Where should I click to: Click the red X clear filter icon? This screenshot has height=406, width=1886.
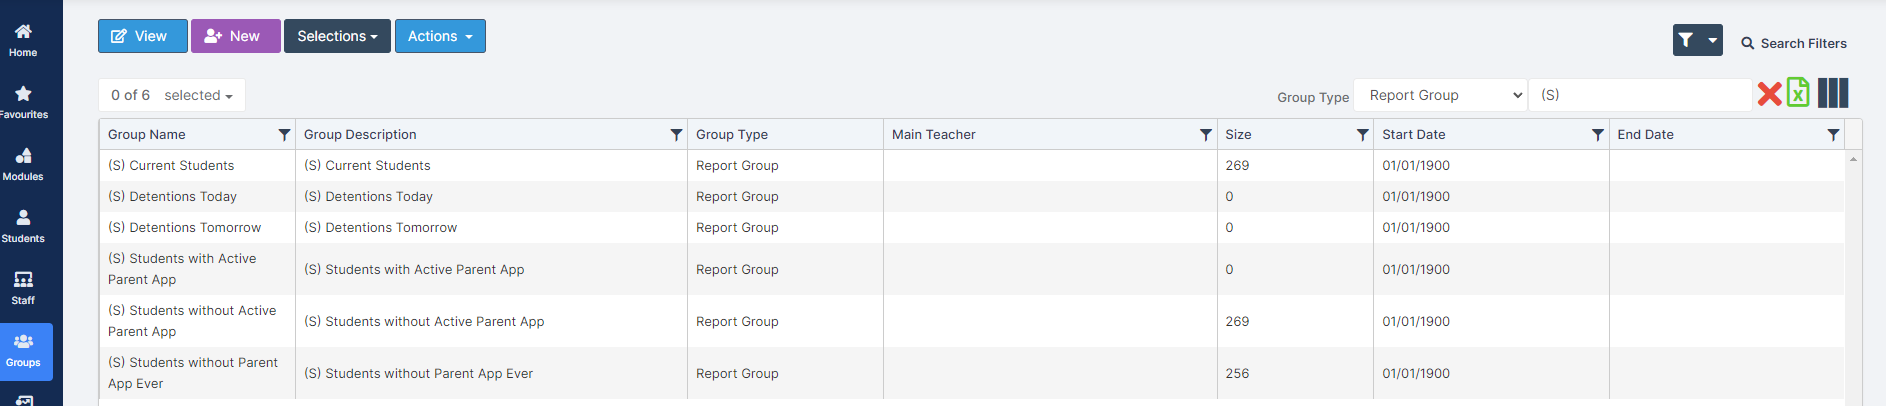(x=1769, y=94)
